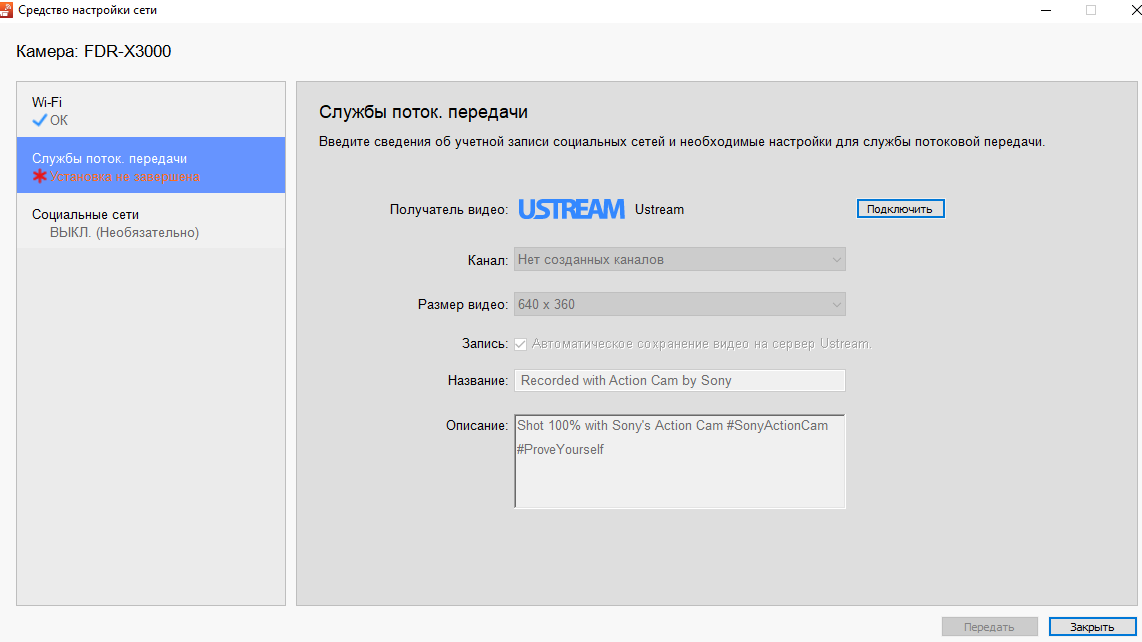Click the Установка не завершена status text

pos(125,176)
